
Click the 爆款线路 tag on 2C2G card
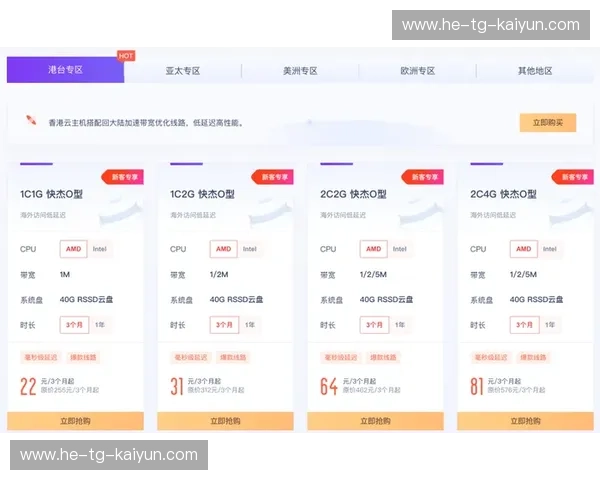[383, 358]
